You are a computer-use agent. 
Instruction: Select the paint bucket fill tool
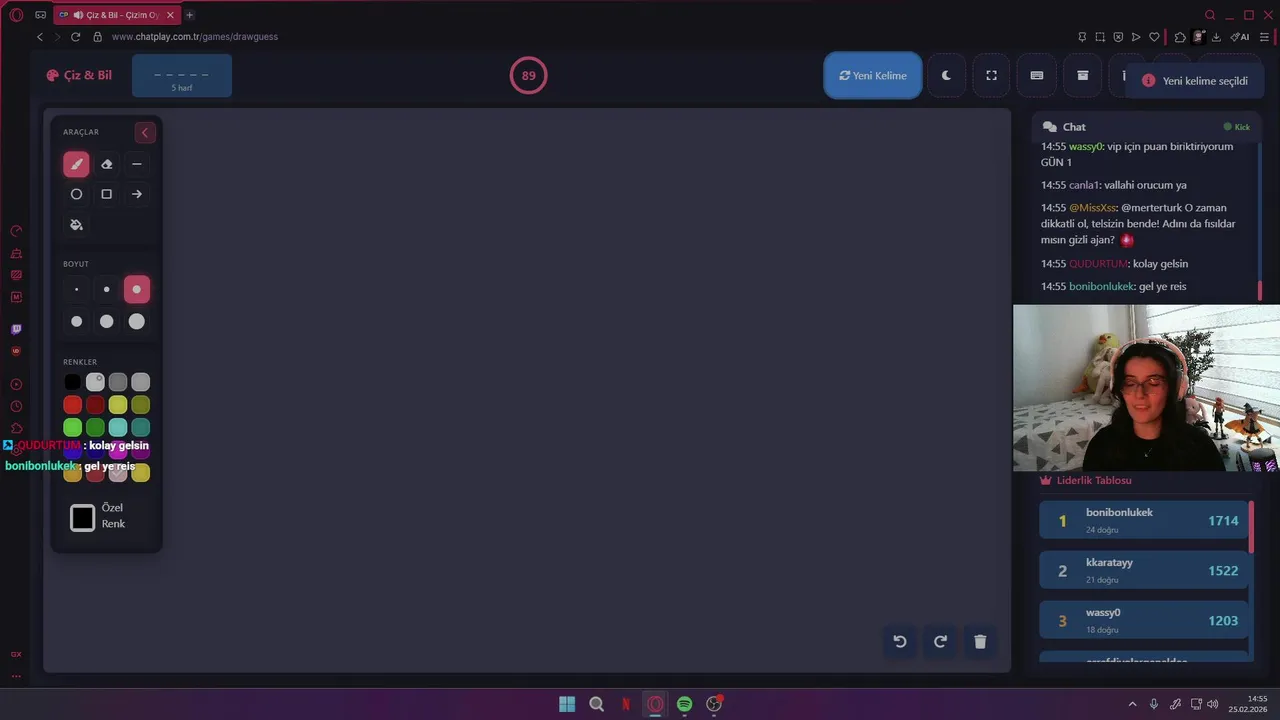coord(76,225)
